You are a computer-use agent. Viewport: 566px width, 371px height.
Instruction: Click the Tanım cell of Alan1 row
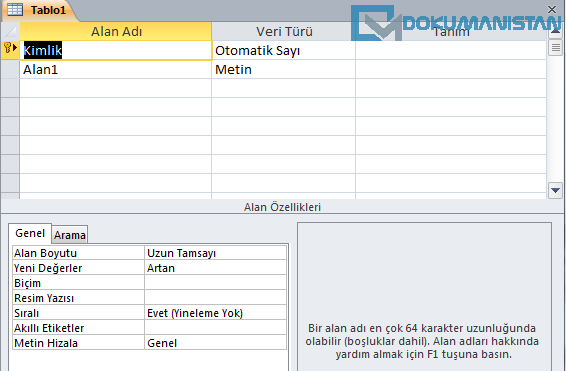click(x=451, y=69)
